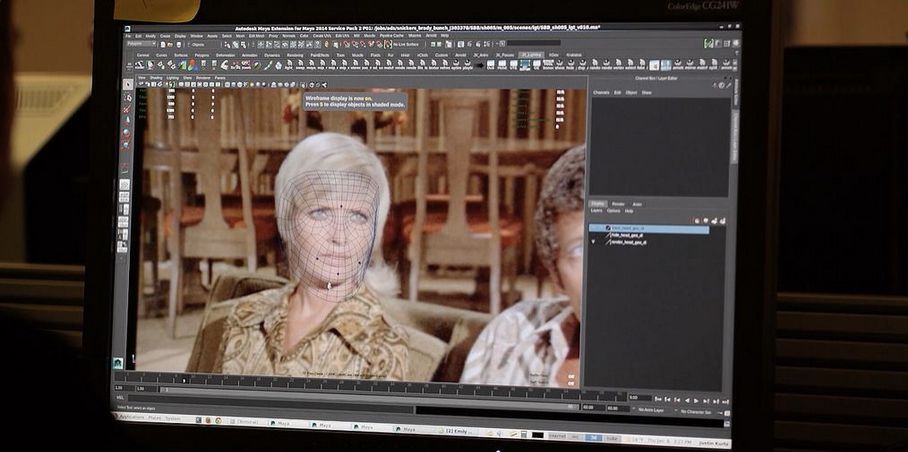Open the Applications menu in OS panel

click(132, 417)
